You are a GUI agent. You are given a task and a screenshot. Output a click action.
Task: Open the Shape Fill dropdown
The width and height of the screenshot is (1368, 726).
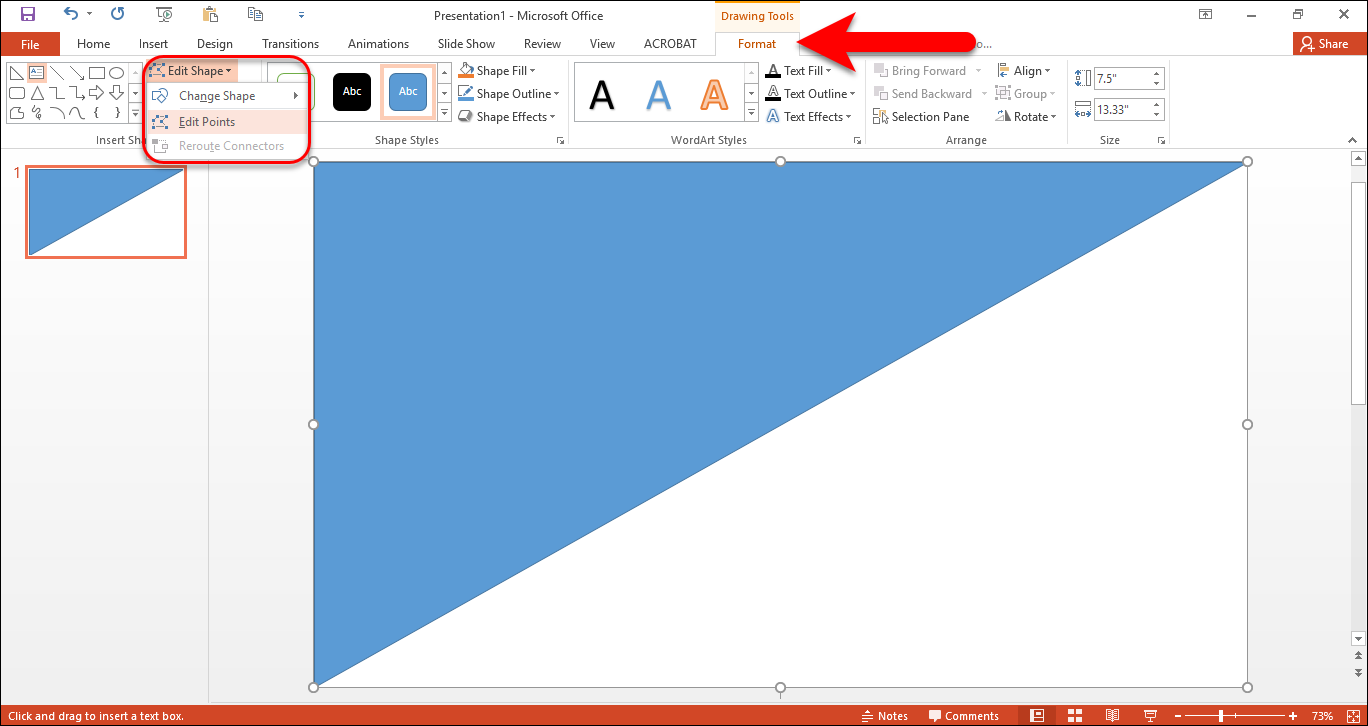point(497,71)
